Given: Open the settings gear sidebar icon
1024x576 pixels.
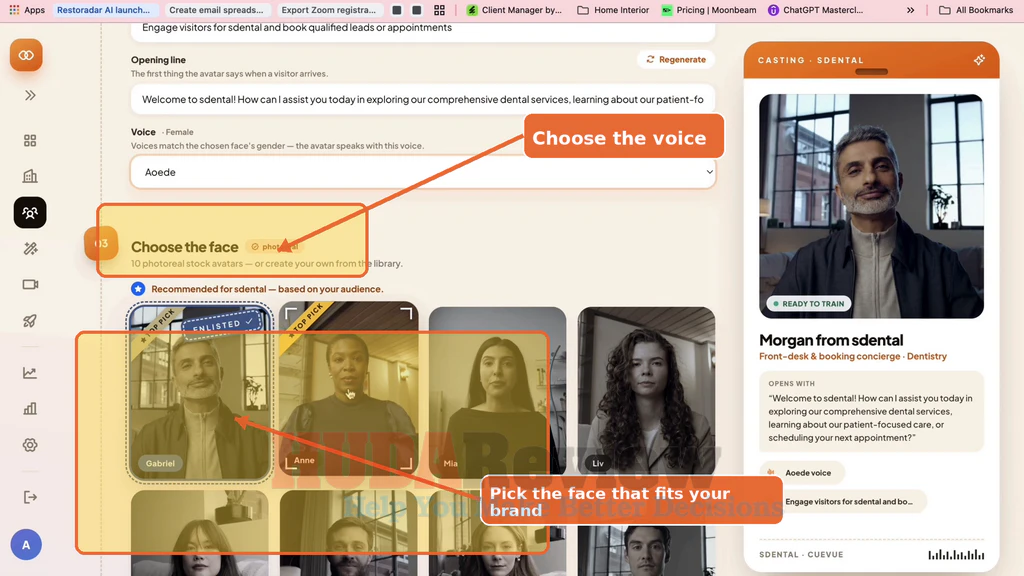Looking at the screenshot, I should 30,445.
